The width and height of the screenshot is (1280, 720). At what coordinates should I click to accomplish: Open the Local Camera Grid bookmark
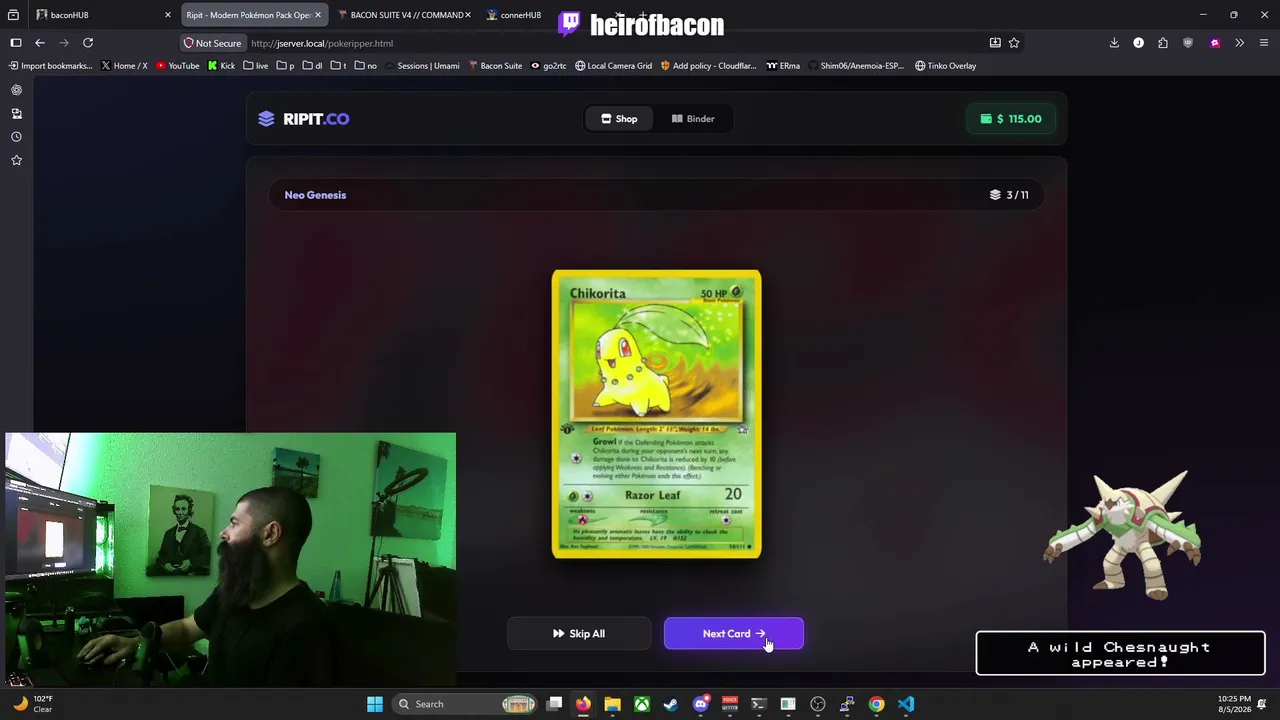613,66
